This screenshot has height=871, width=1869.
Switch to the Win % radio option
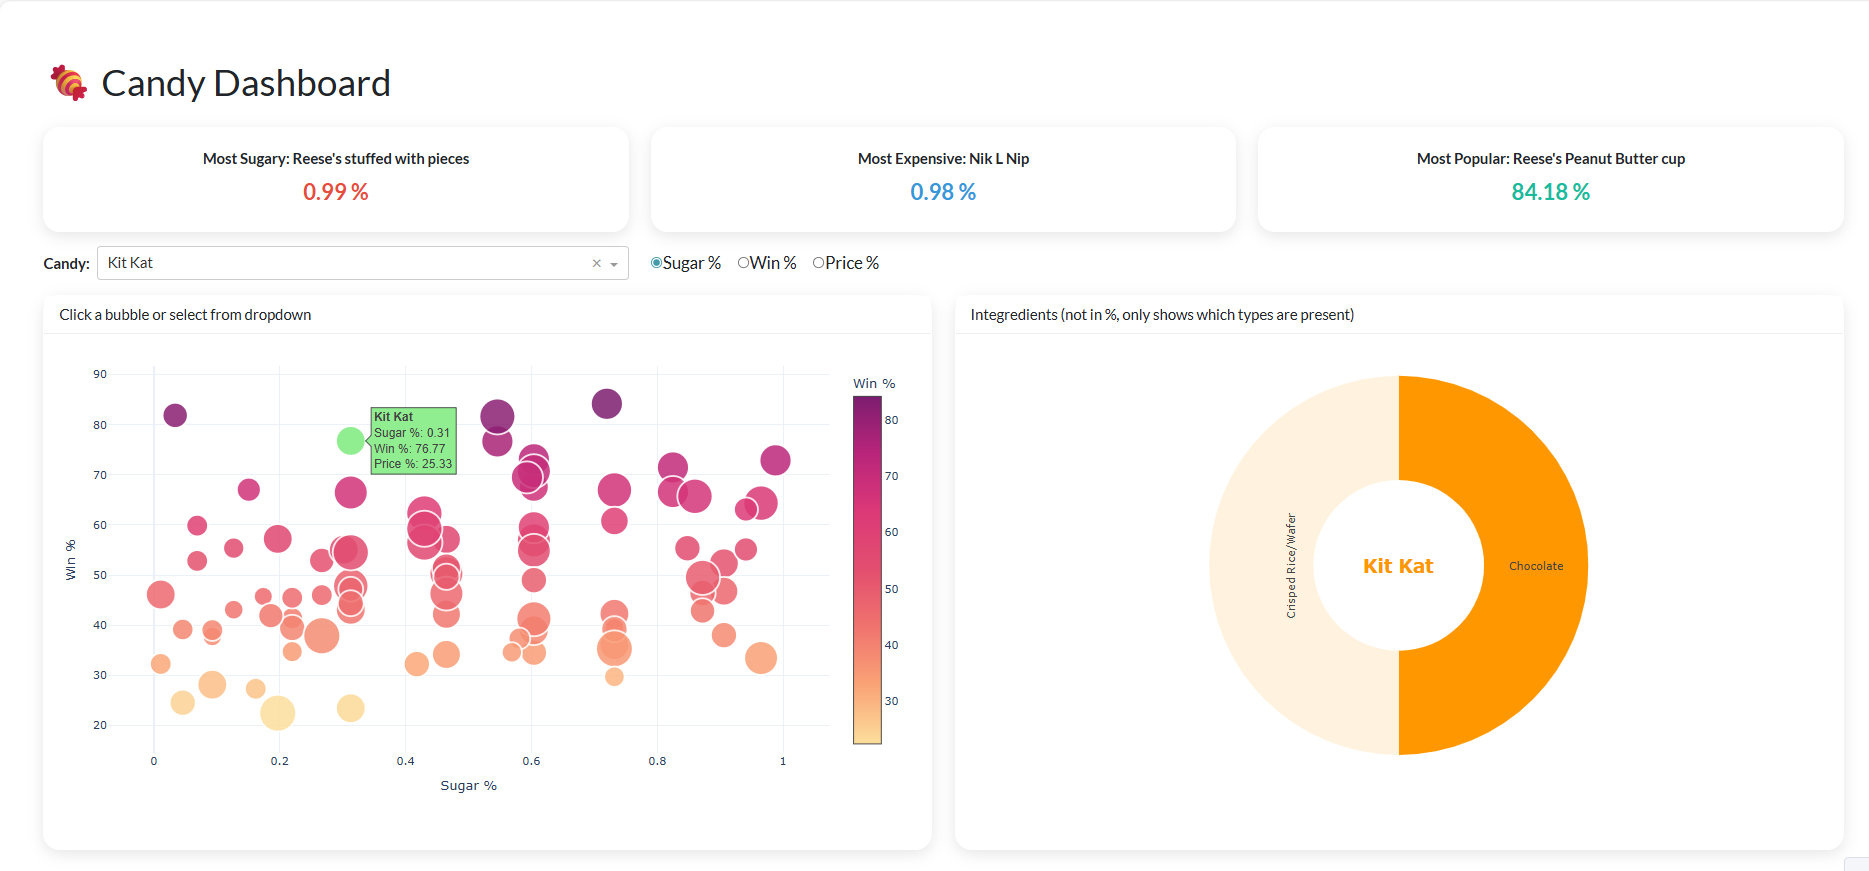[x=744, y=263]
